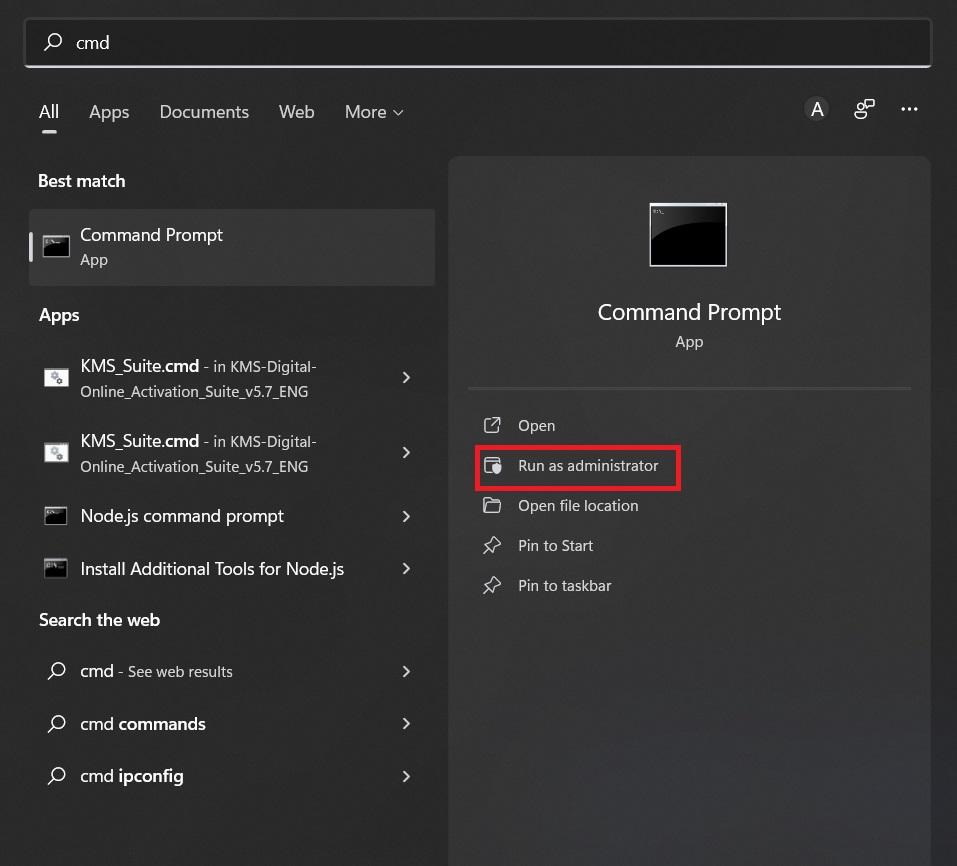The image size is (957, 866).
Task: Open the Command Prompt file location
Action: coord(577,505)
